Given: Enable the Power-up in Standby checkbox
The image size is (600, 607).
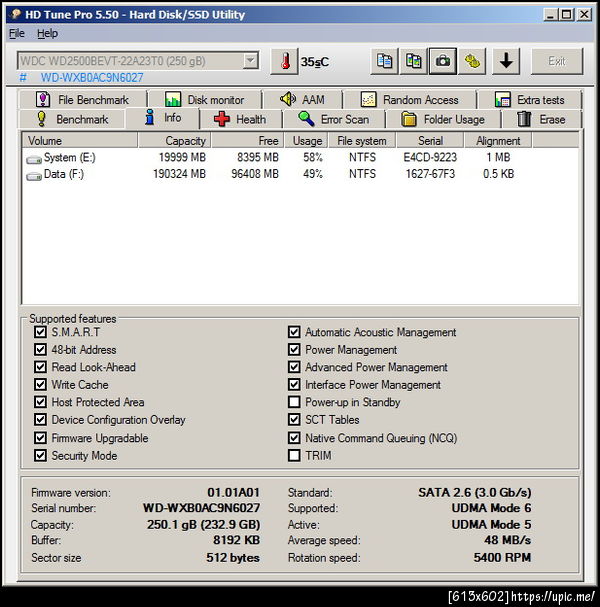Looking at the screenshot, I should [x=294, y=401].
